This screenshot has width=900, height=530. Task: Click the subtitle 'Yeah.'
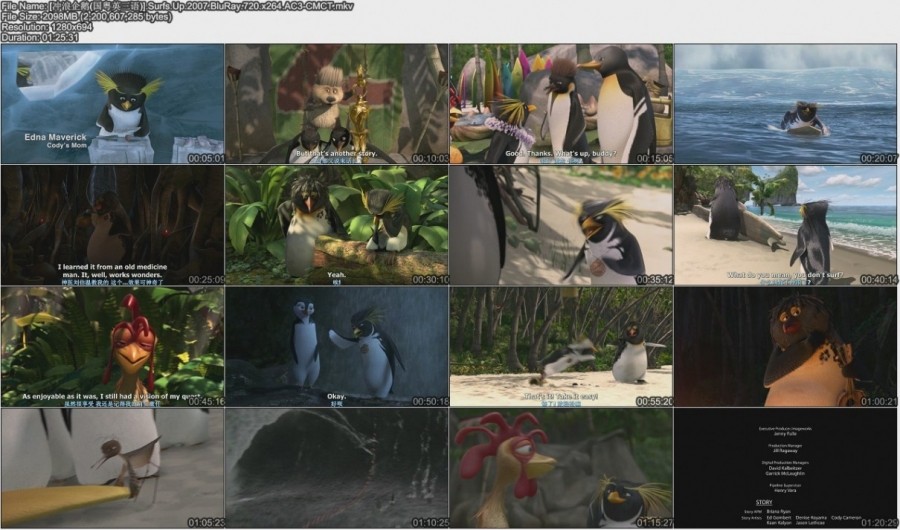336,275
